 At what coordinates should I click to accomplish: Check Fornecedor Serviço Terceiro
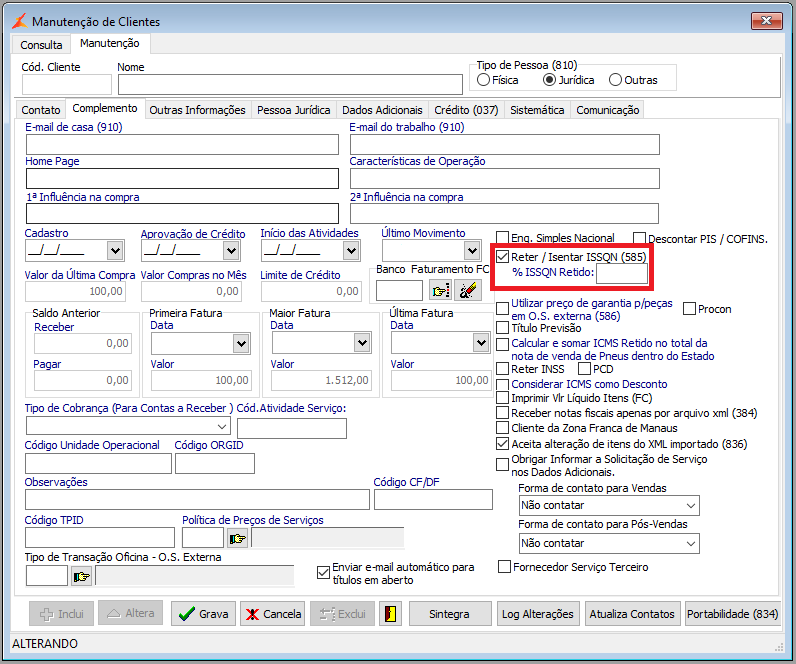click(x=504, y=567)
